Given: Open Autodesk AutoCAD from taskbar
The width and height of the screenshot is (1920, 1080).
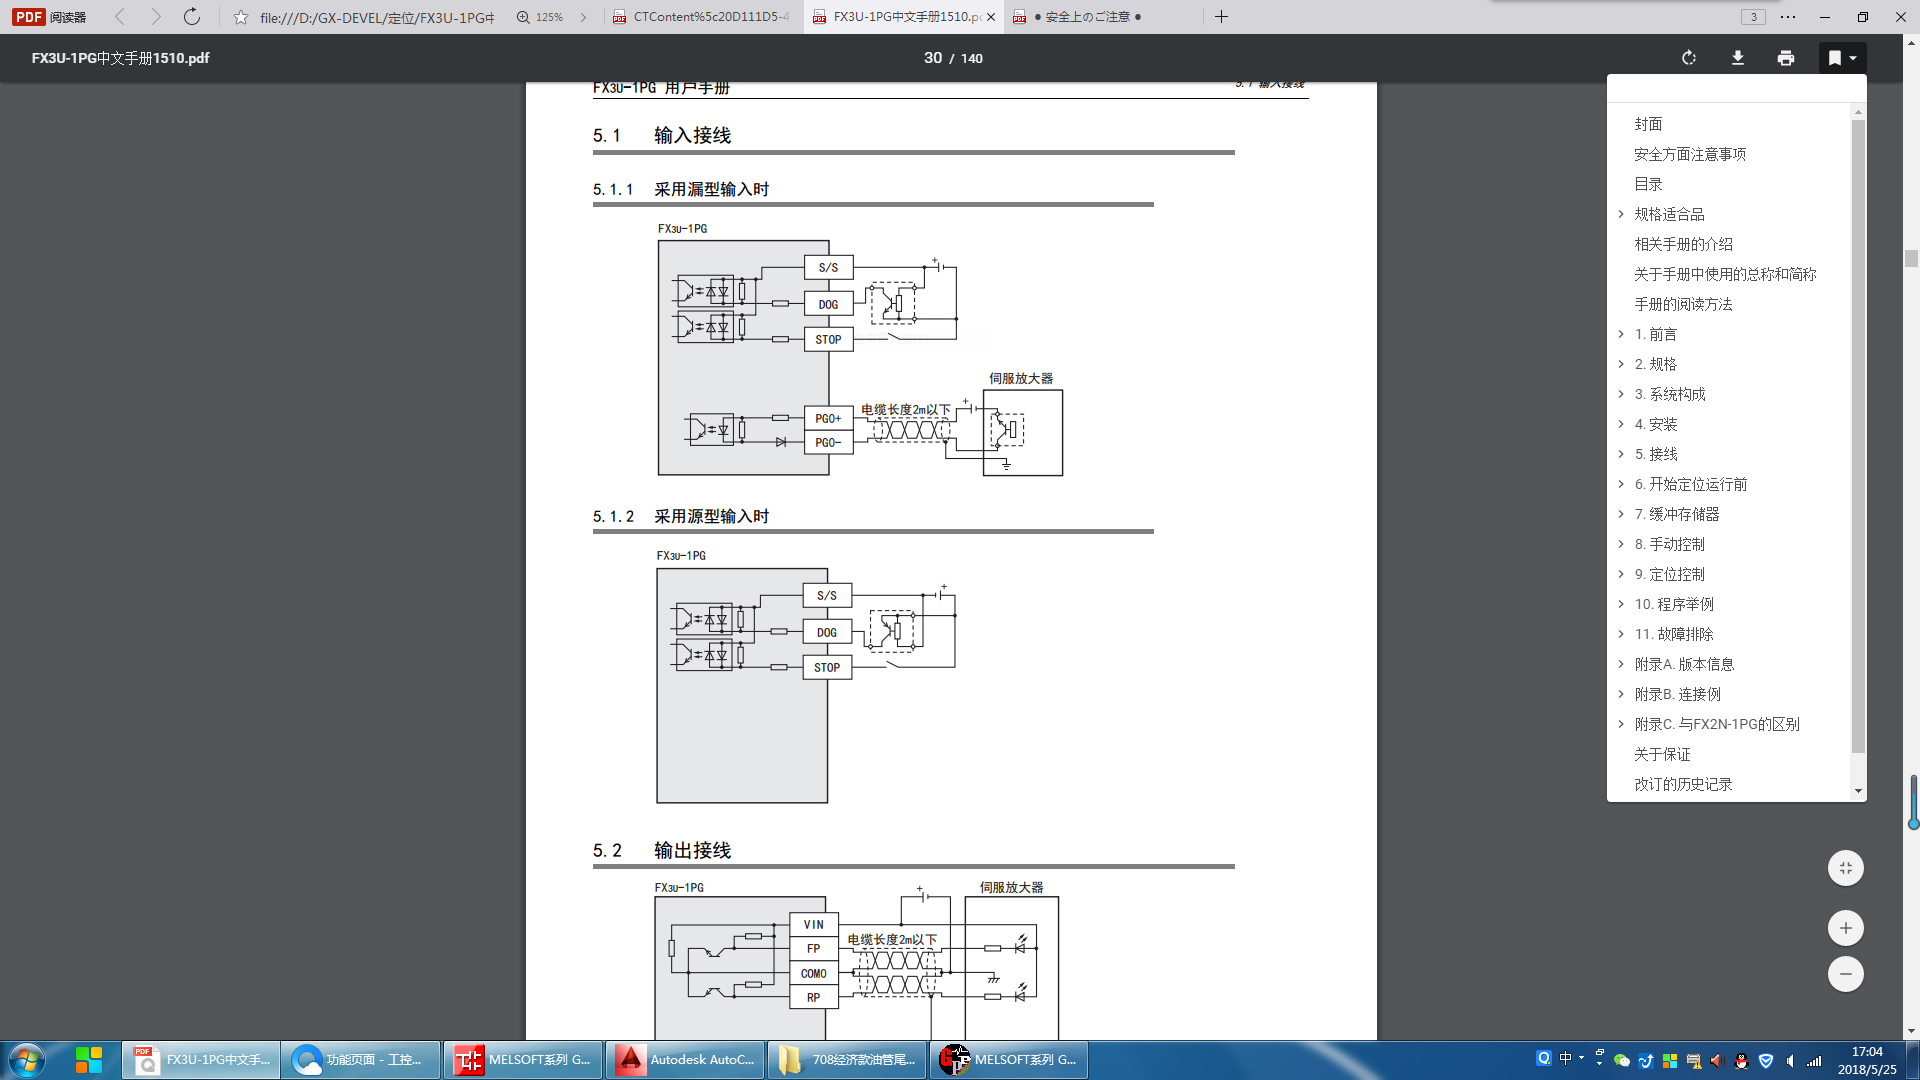Looking at the screenshot, I should tap(686, 1060).
